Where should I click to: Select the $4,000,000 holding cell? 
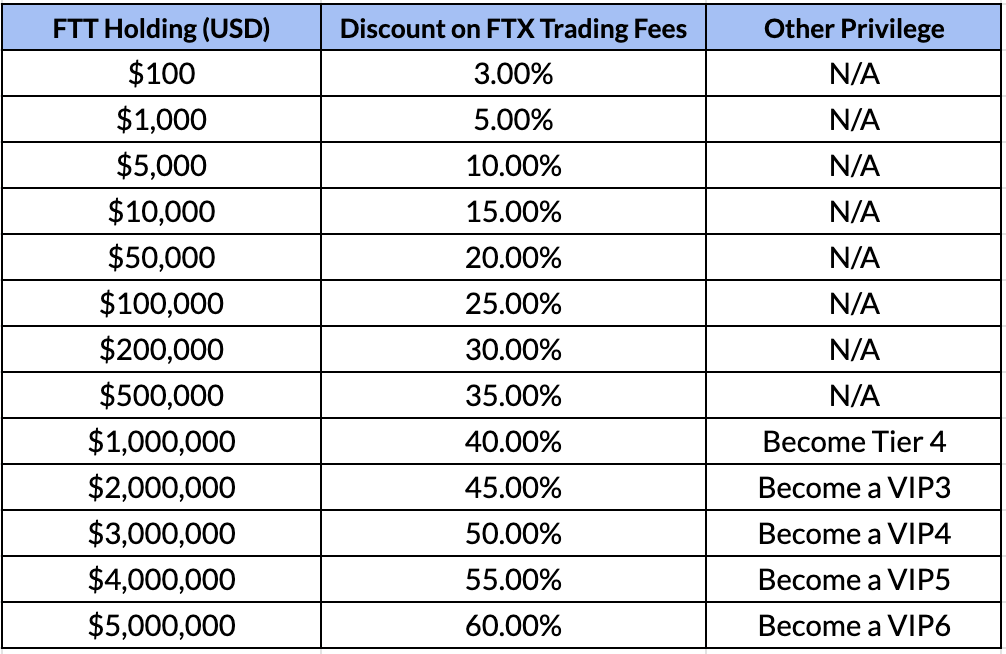[162, 580]
